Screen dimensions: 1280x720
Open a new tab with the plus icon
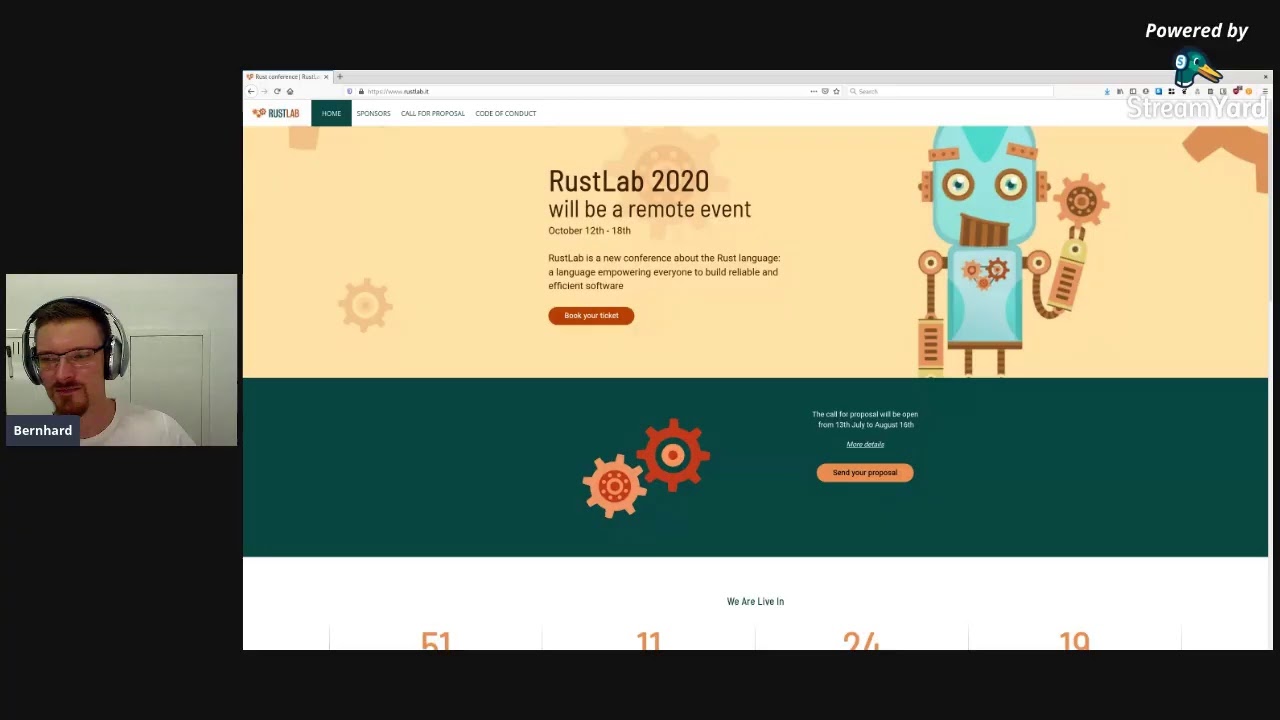click(340, 77)
